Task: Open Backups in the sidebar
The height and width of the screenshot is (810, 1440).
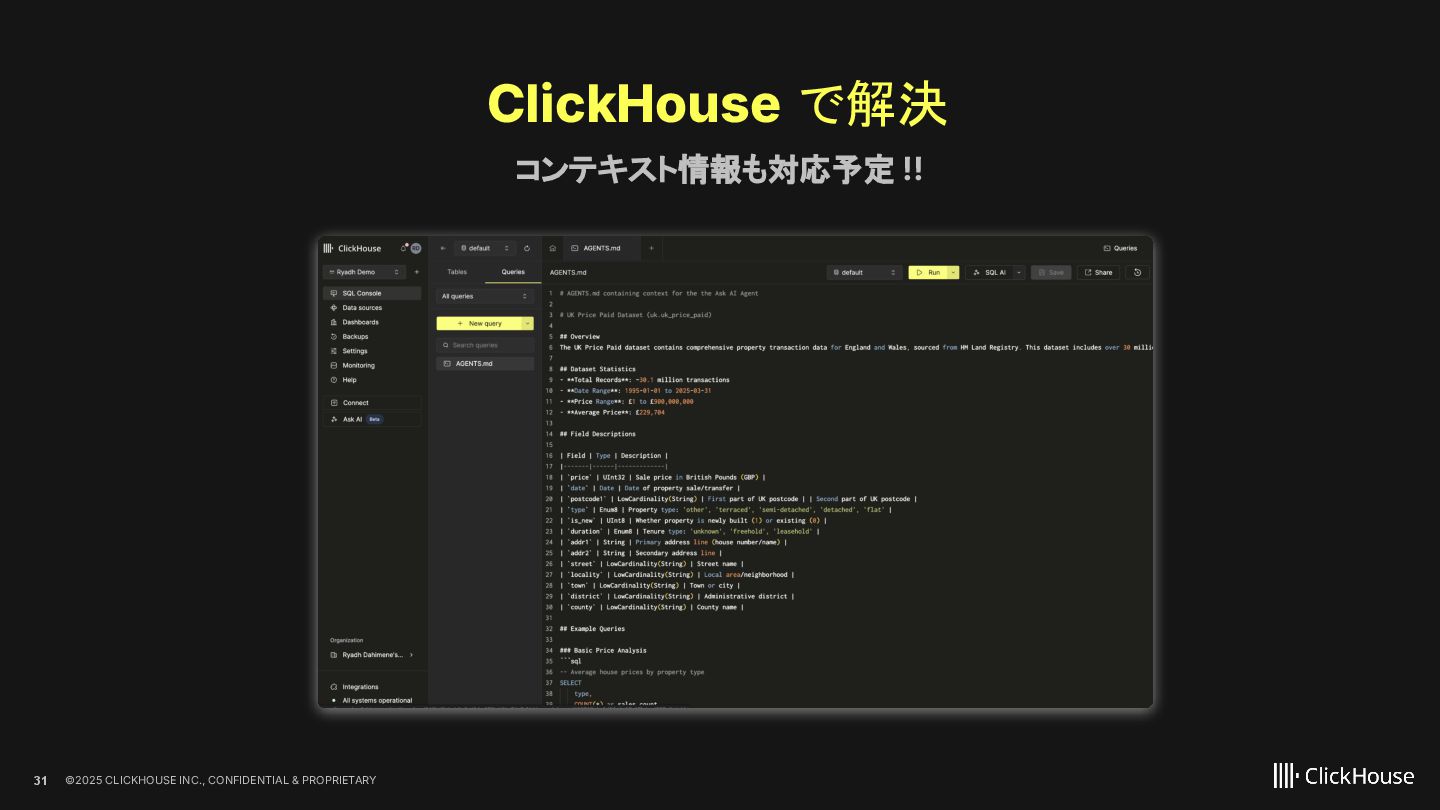Action: pyautogui.click(x=372, y=337)
